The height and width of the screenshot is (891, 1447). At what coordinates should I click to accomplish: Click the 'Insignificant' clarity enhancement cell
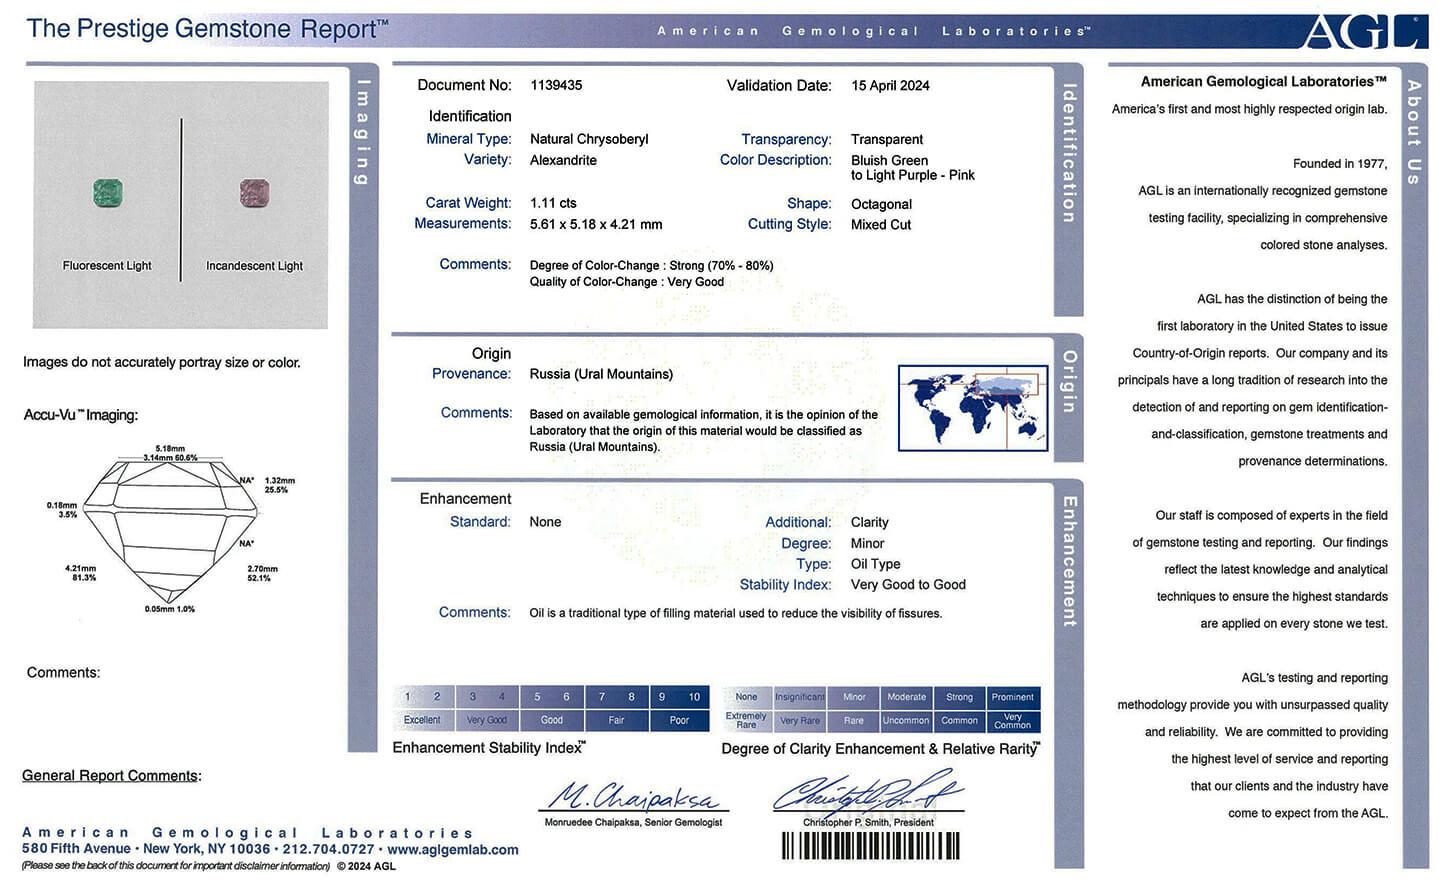point(800,697)
